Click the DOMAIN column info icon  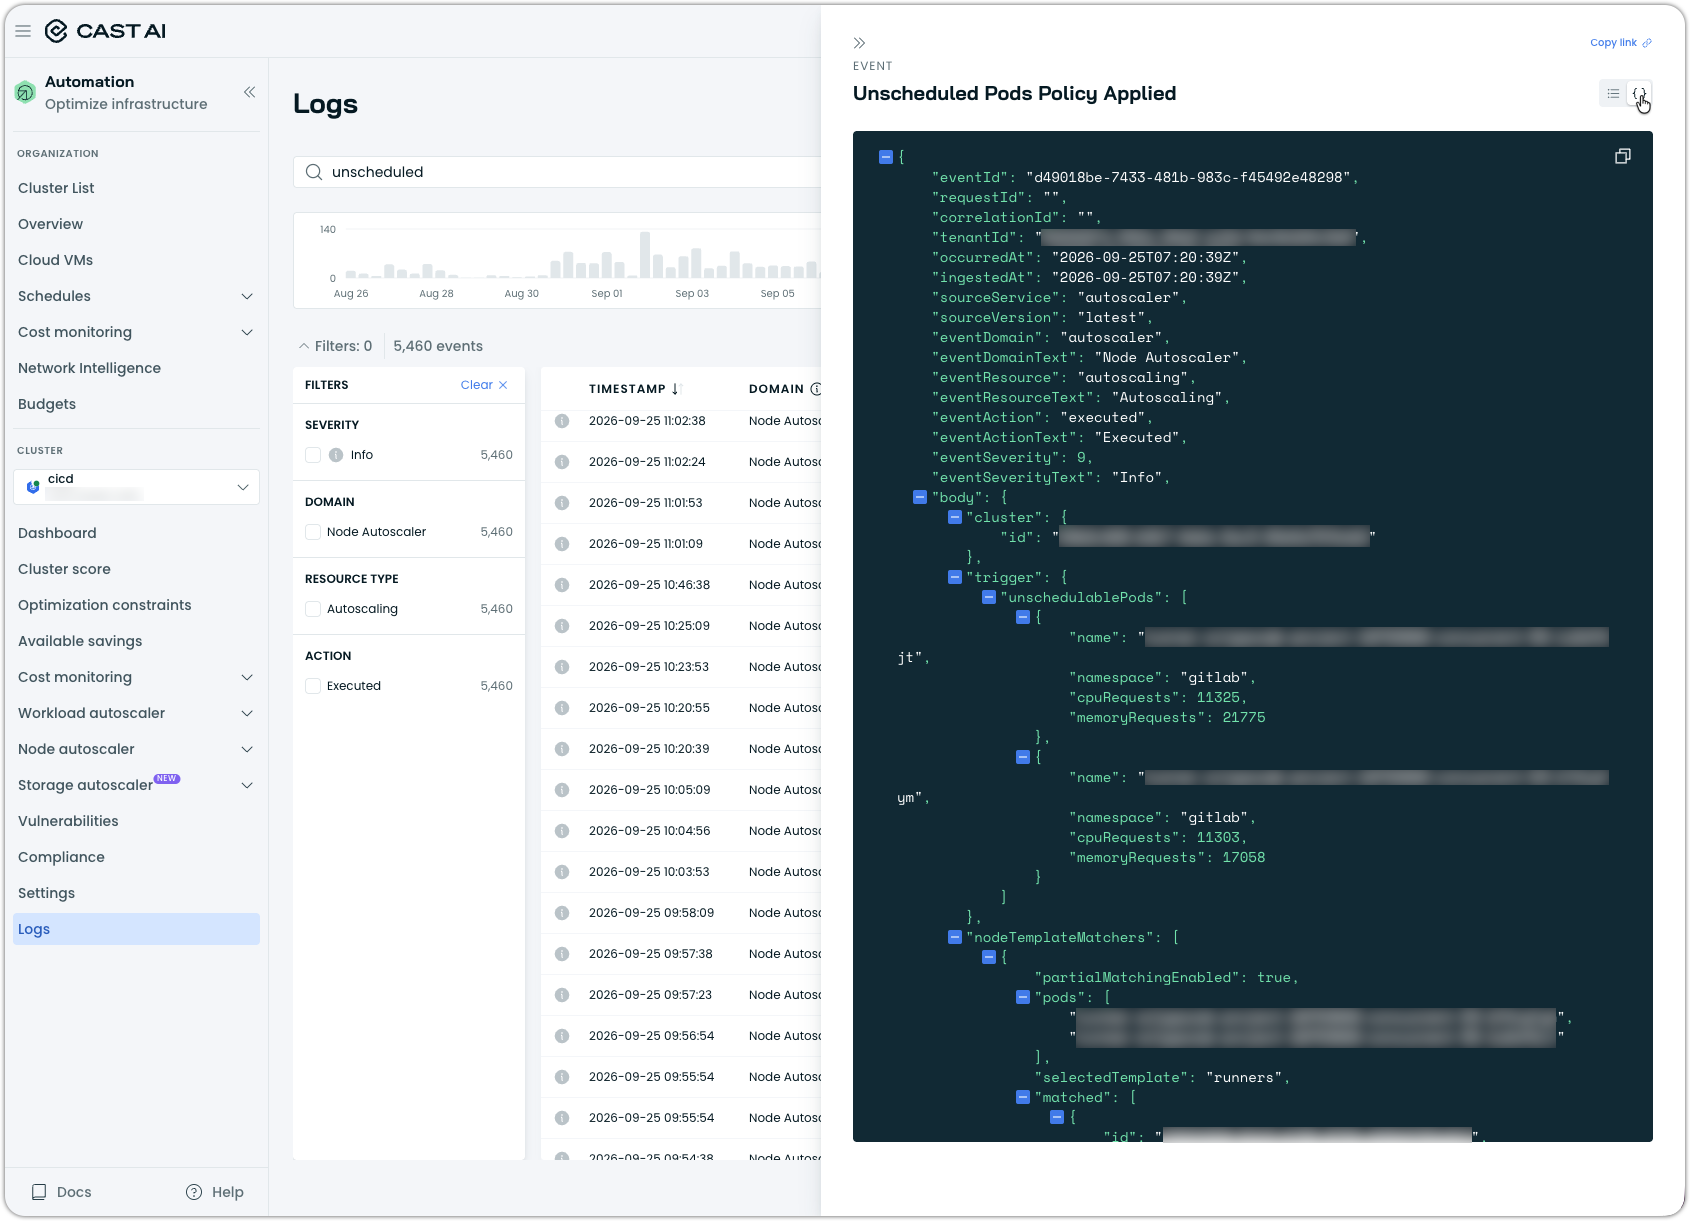click(x=816, y=389)
